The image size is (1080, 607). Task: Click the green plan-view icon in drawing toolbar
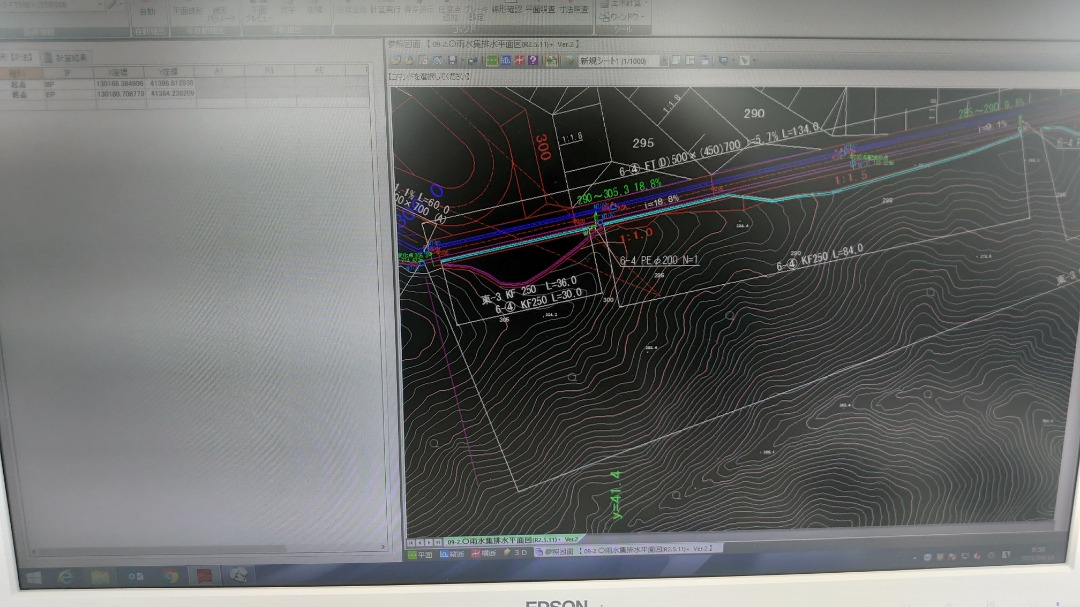492,61
